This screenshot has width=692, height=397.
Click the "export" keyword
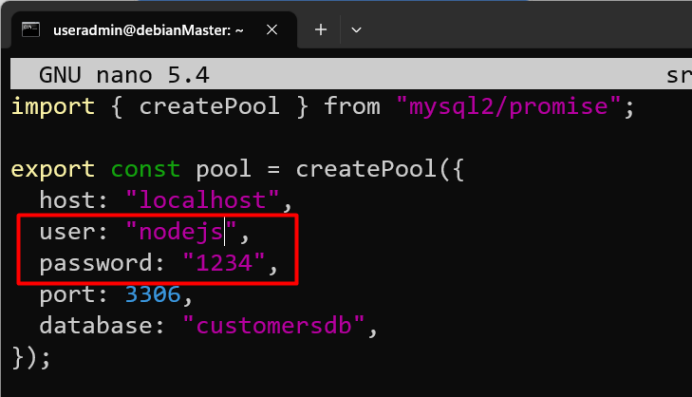(53, 169)
